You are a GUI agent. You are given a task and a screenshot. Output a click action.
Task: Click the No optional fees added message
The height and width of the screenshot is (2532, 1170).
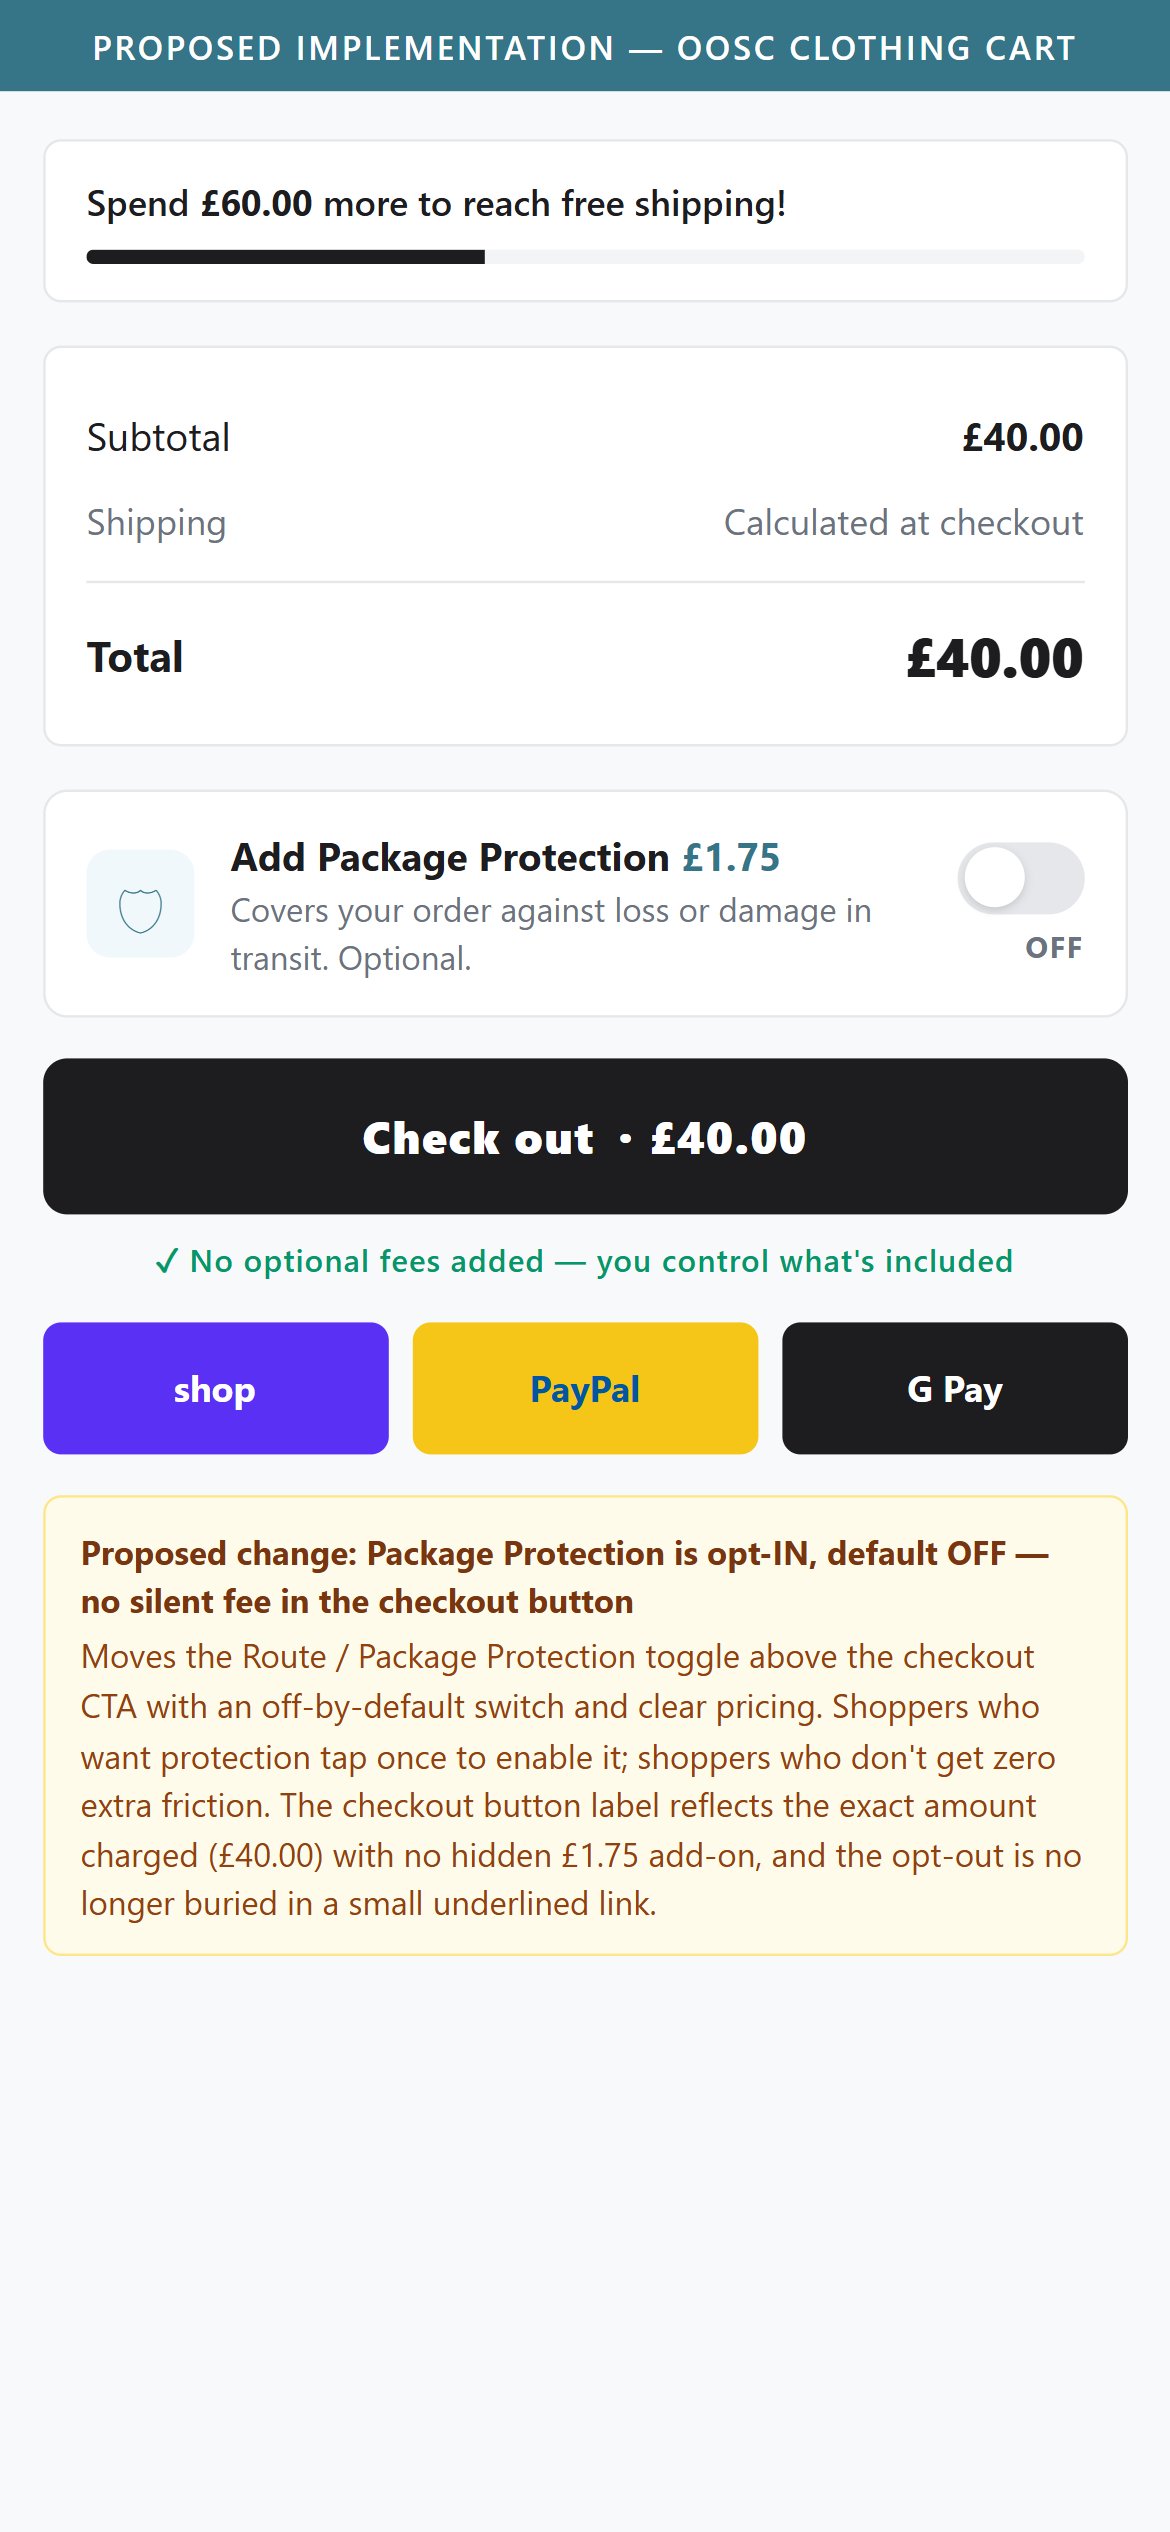[x=601, y=1262]
